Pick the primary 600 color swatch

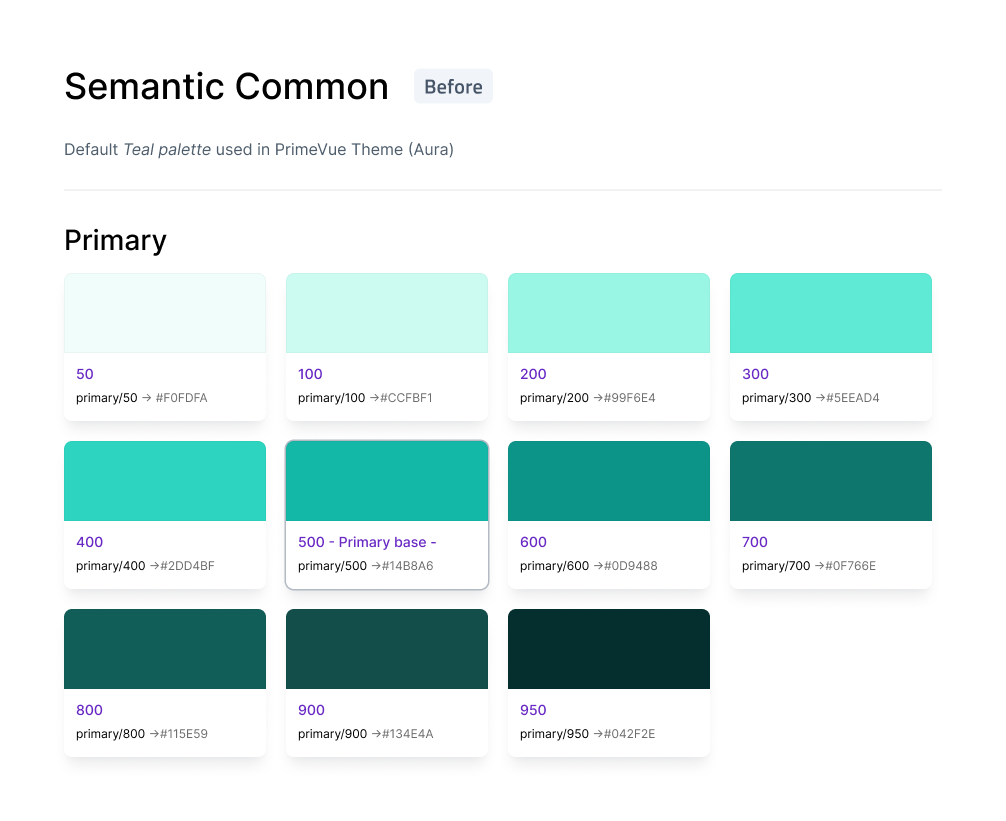click(x=609, y=481)
